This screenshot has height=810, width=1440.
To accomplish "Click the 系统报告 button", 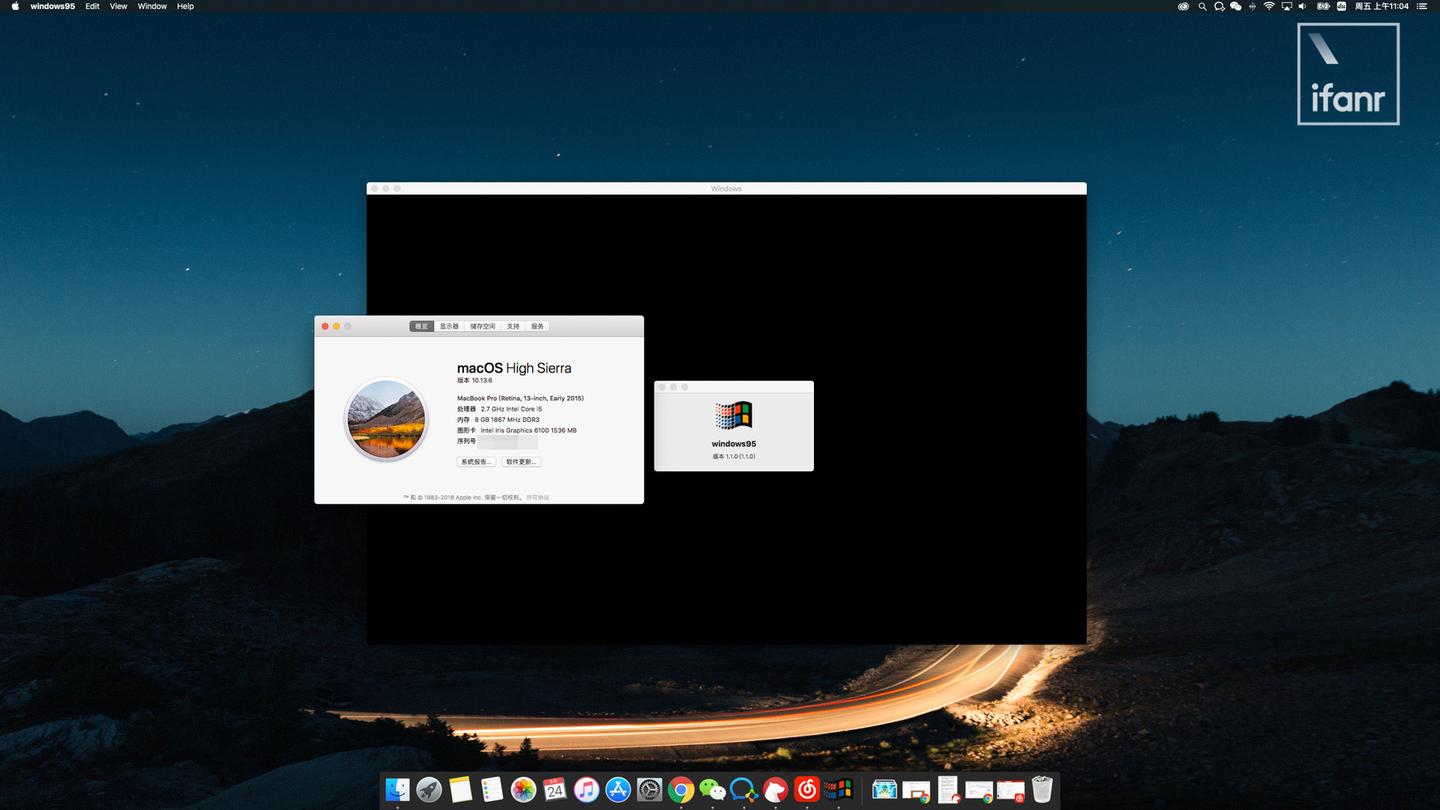I will [x=477, y=461].
